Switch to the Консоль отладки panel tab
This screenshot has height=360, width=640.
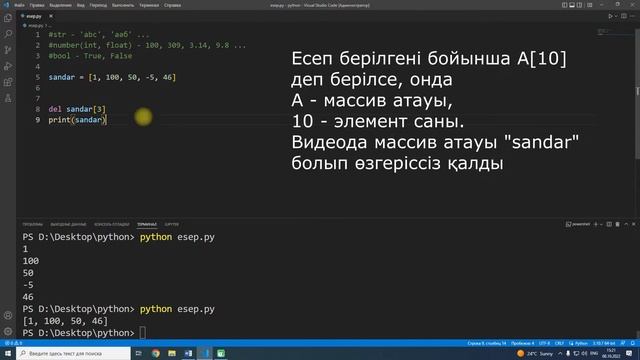(111, 224)
